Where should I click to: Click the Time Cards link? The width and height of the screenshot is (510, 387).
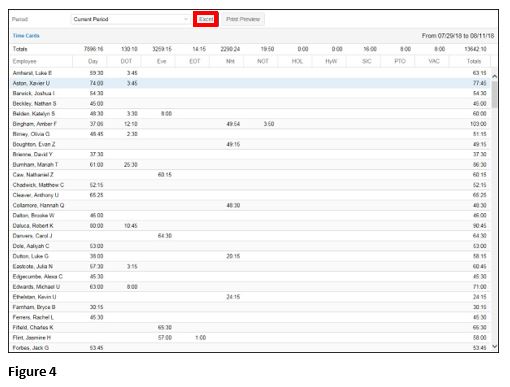26,36
